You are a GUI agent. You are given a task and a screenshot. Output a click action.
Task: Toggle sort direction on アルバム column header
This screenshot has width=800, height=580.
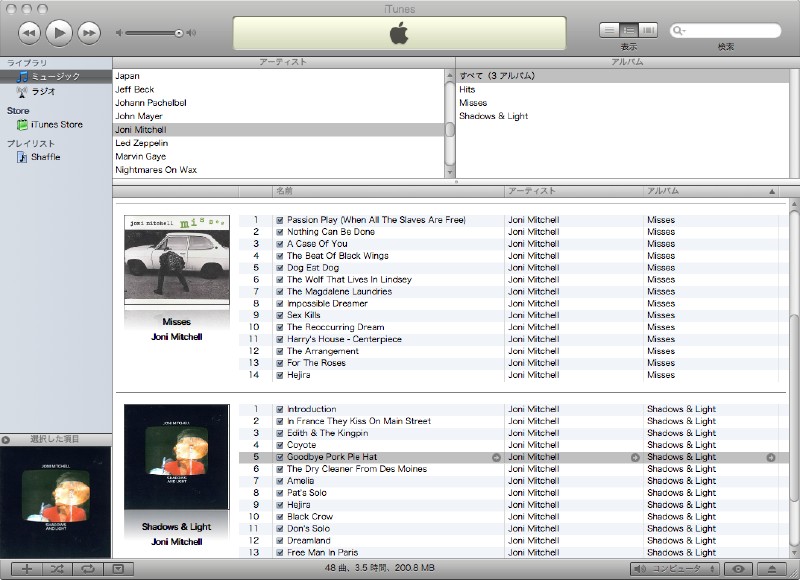[711, 191]
